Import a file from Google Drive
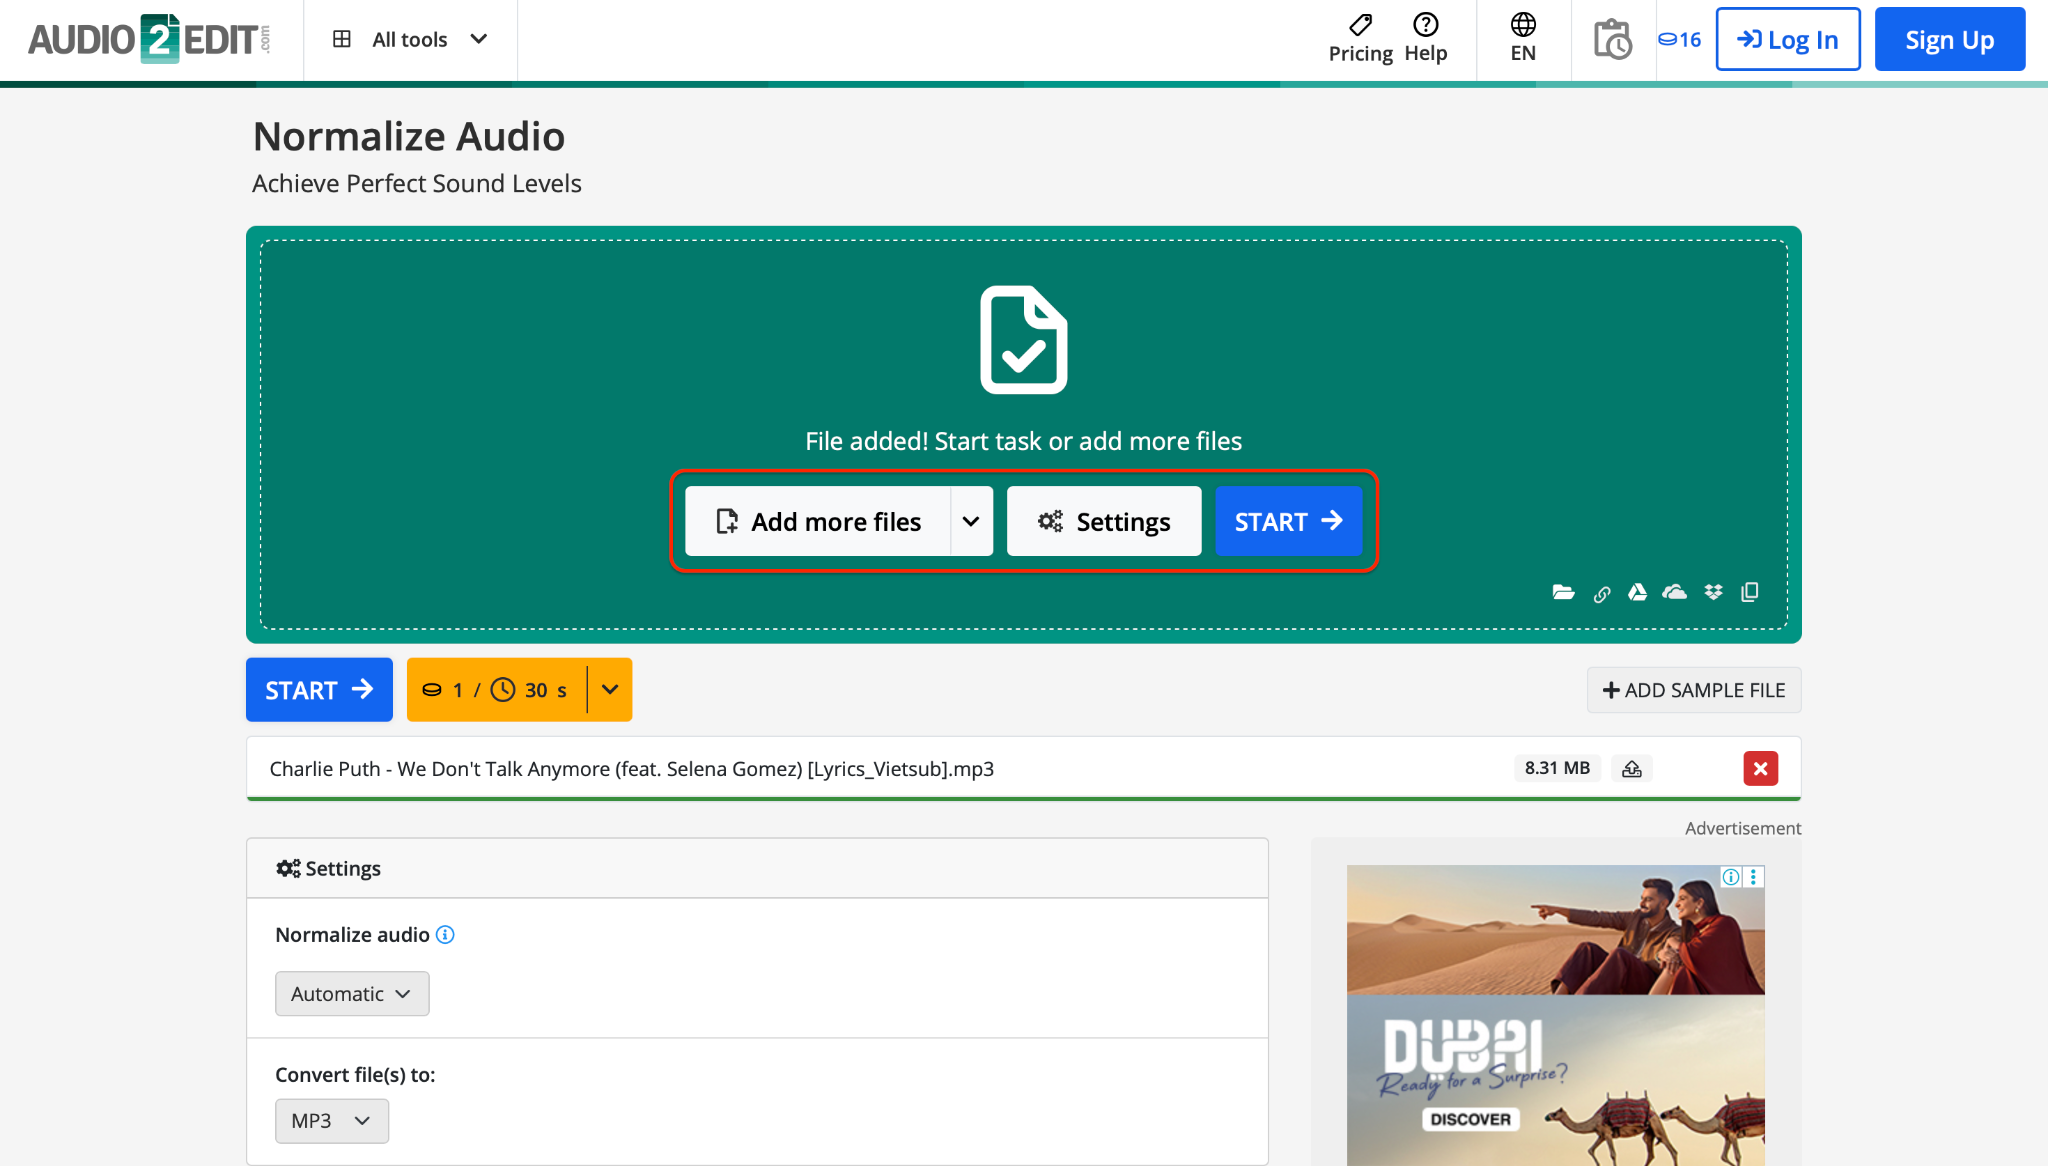 pyautogui.click(x=1637, y=593)
